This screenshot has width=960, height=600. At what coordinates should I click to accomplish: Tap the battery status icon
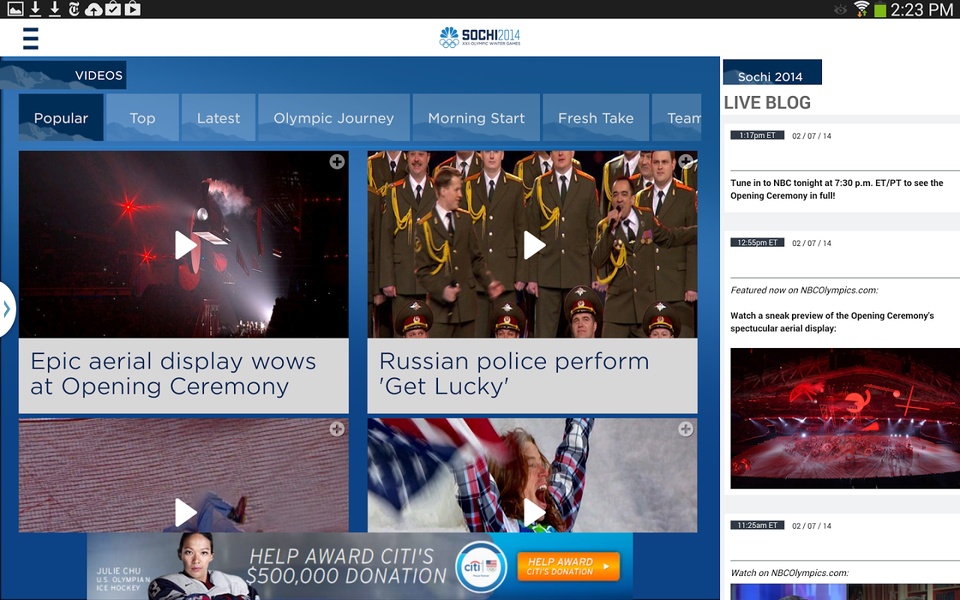[x=880, y=9]
